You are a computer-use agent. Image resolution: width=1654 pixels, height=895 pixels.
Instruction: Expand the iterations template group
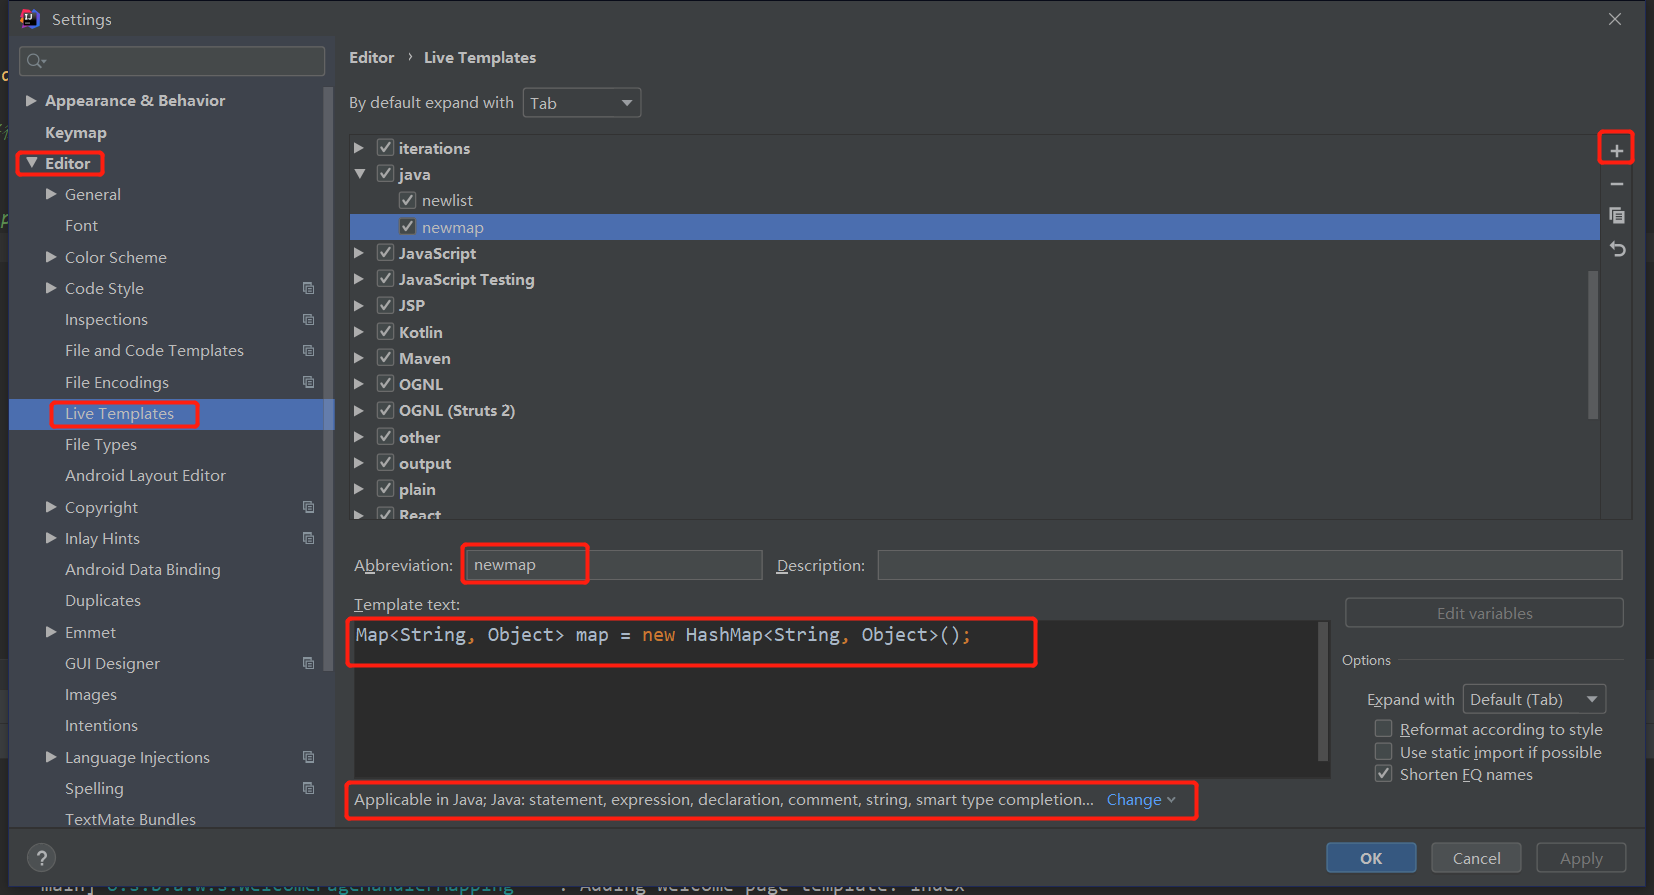pyautogui.click(x=359, y=148)
